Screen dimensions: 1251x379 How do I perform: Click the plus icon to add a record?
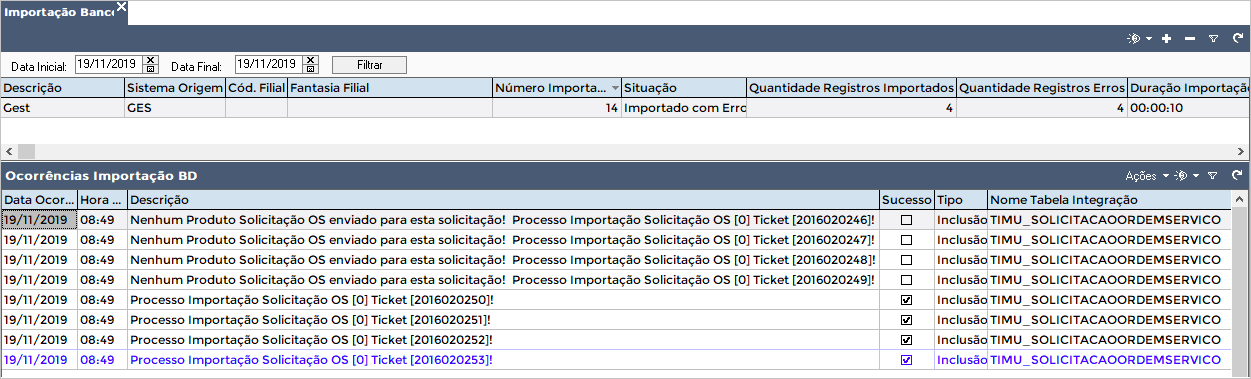(1166, 38)
